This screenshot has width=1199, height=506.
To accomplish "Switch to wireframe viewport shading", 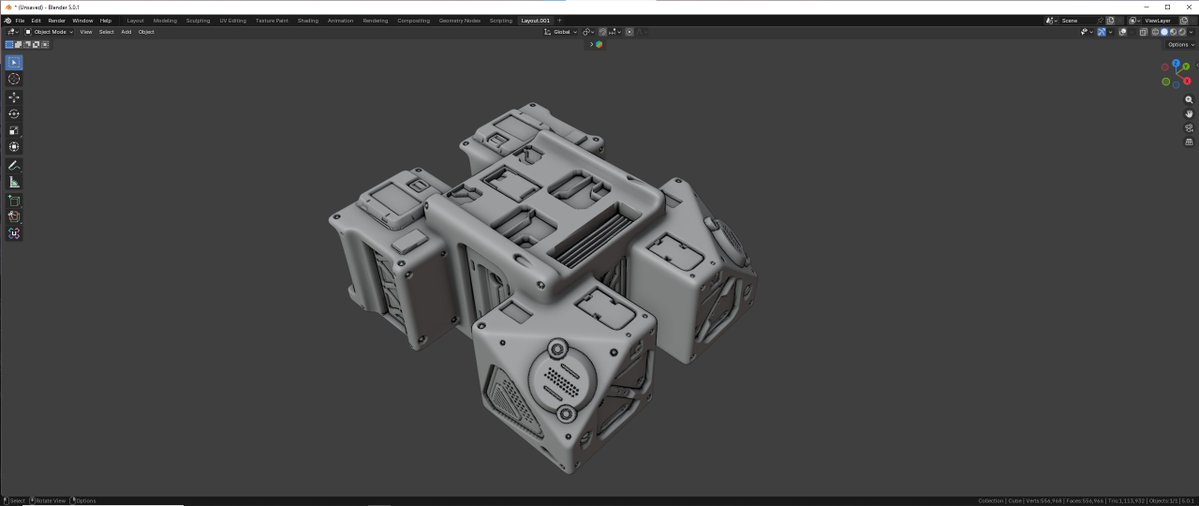I will 1155,31.
